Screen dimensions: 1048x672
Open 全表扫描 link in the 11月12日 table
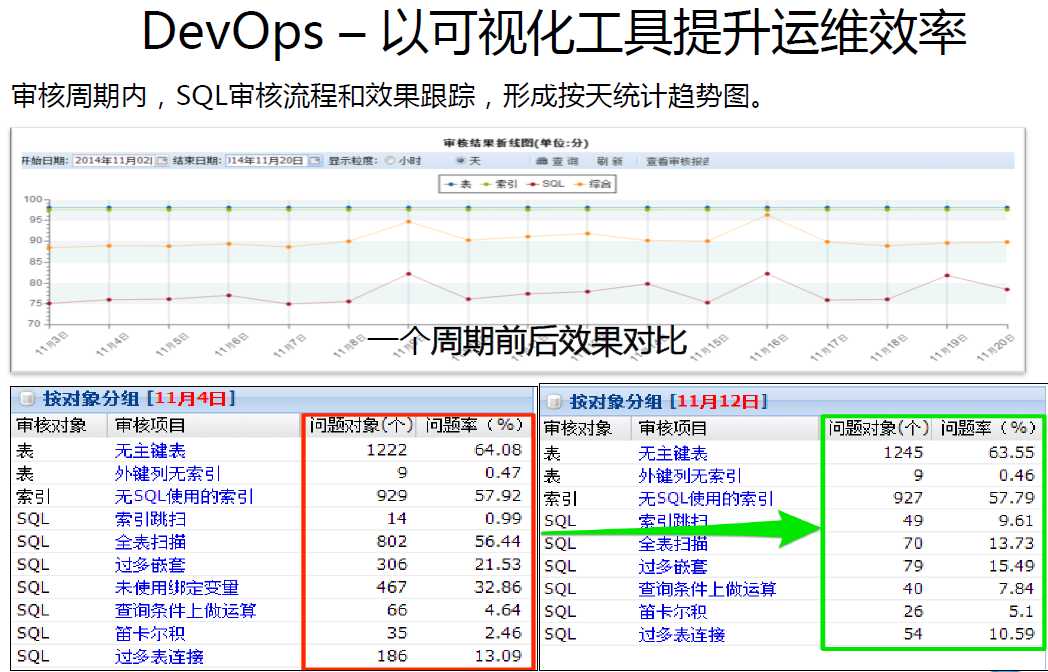click(x=673, y=544)
